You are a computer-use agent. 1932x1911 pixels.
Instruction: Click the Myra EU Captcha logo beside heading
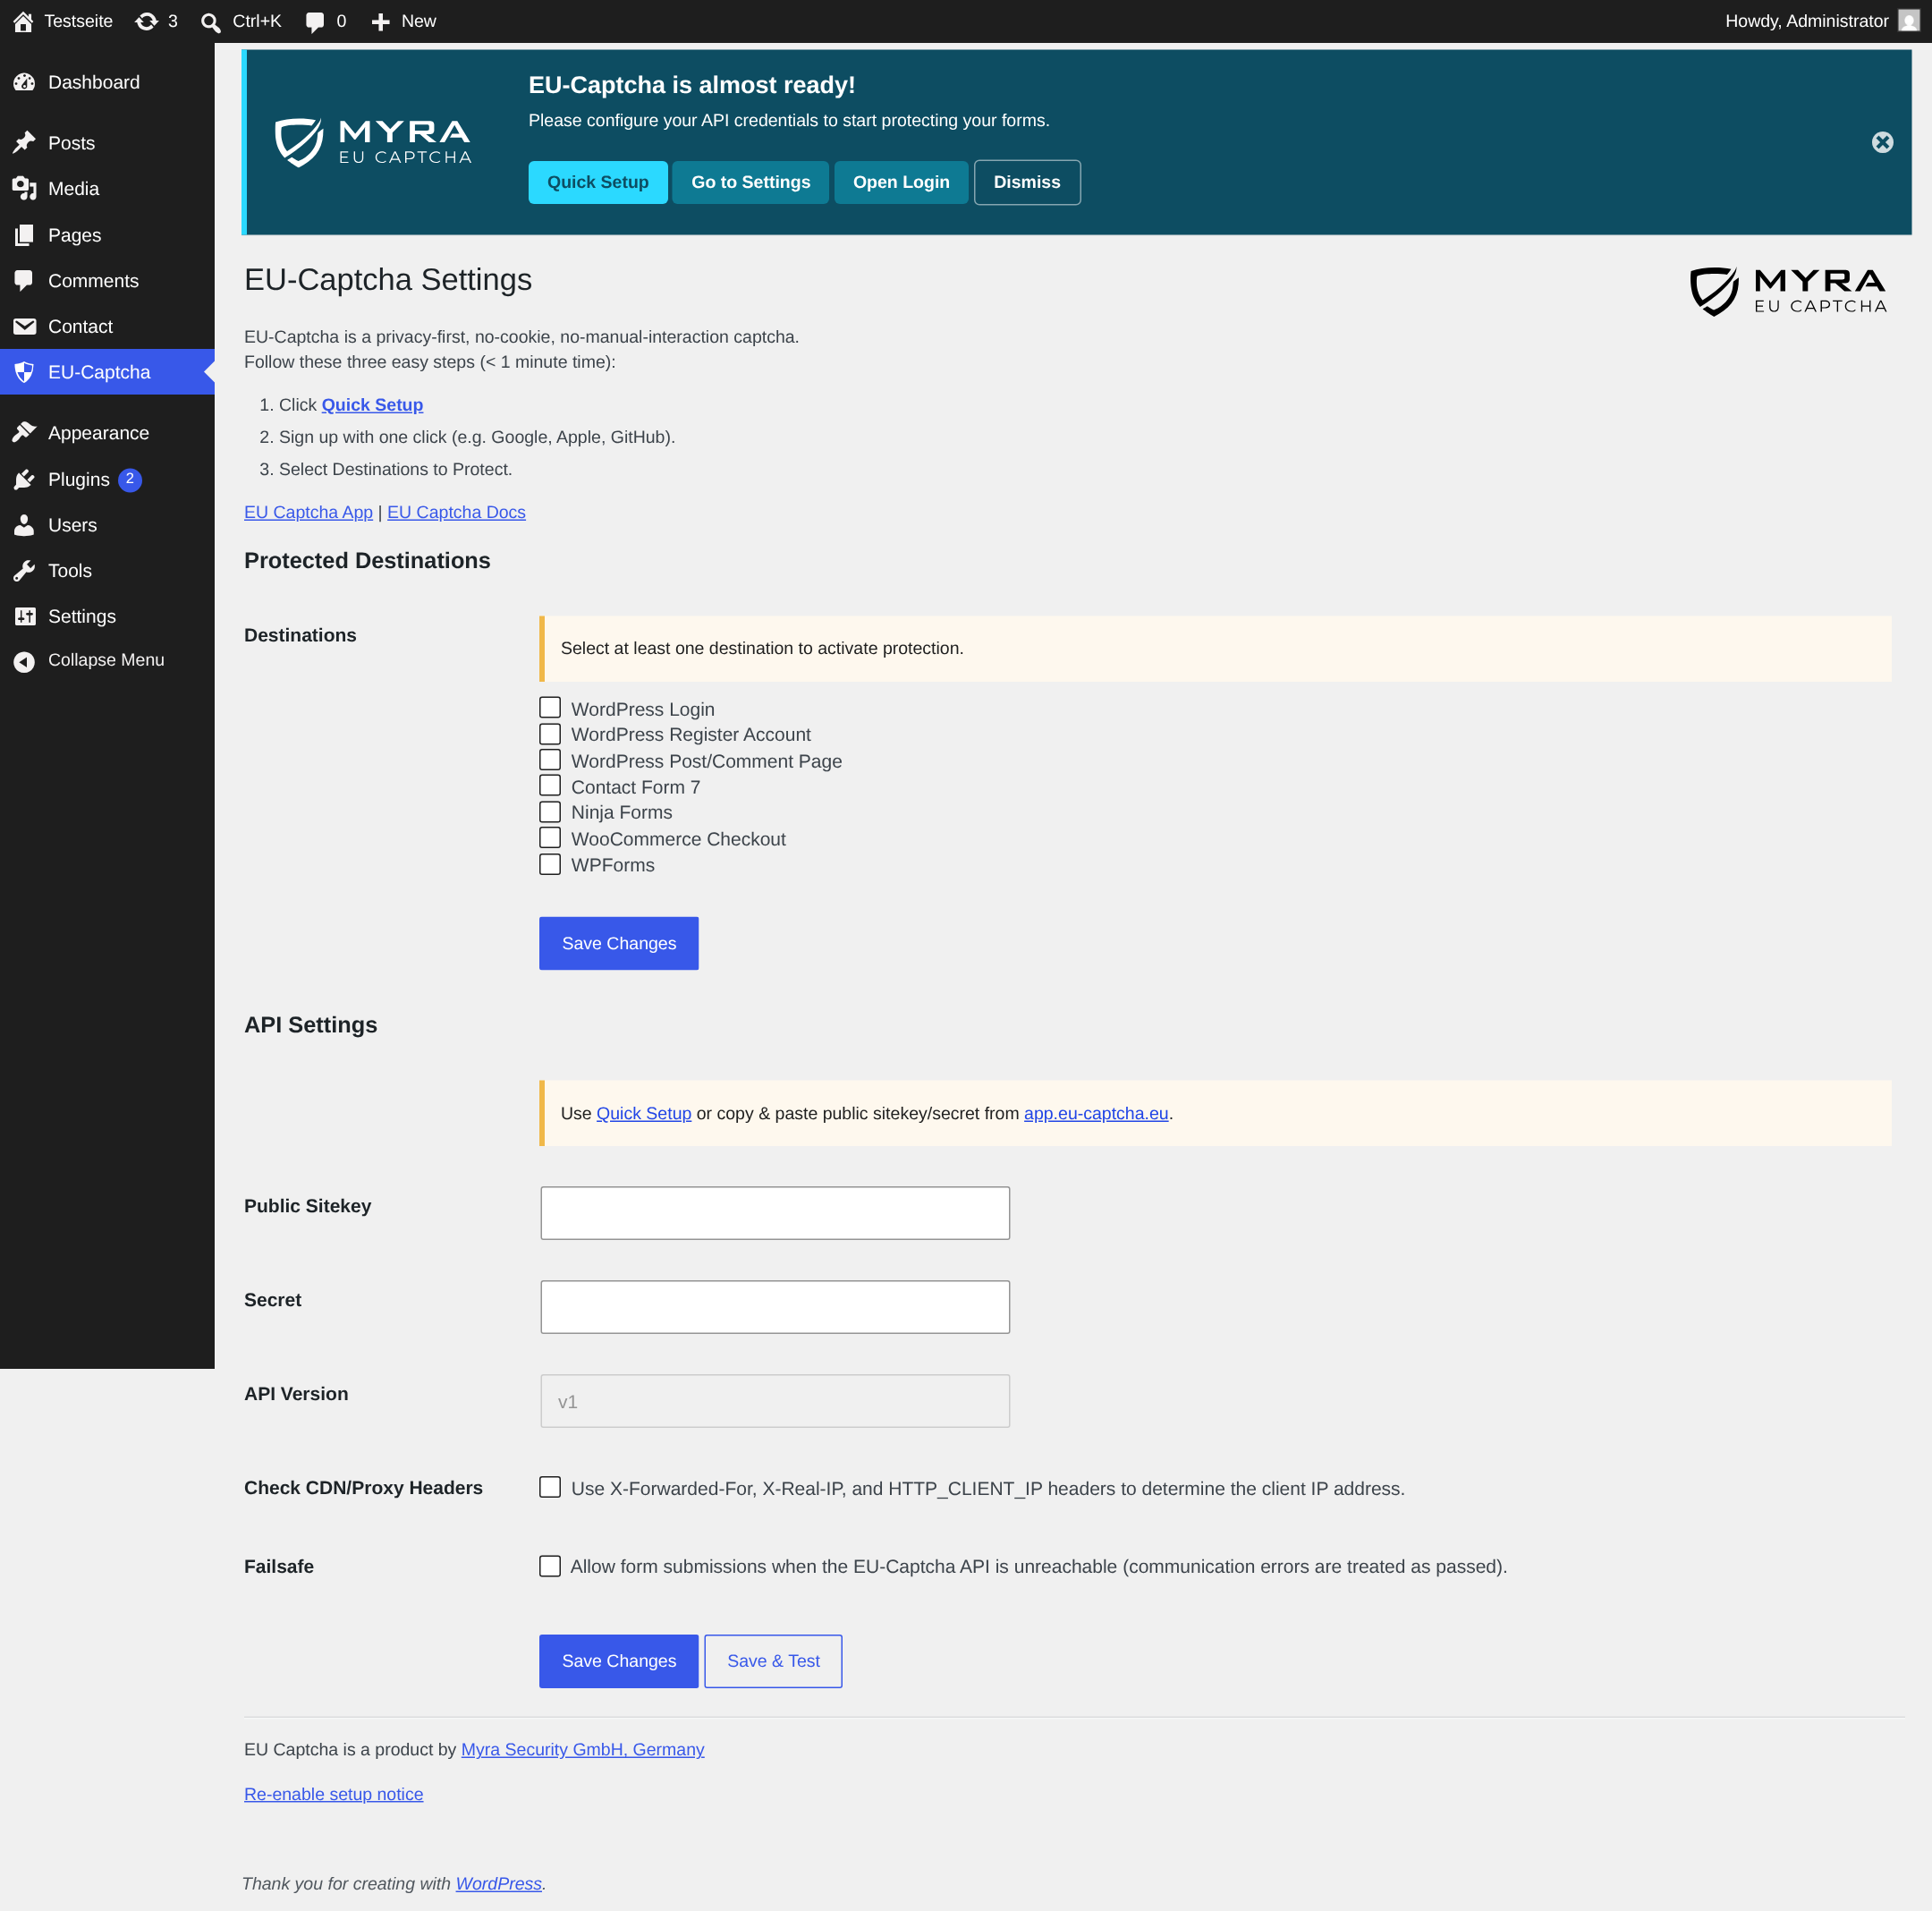(1788, 291)
